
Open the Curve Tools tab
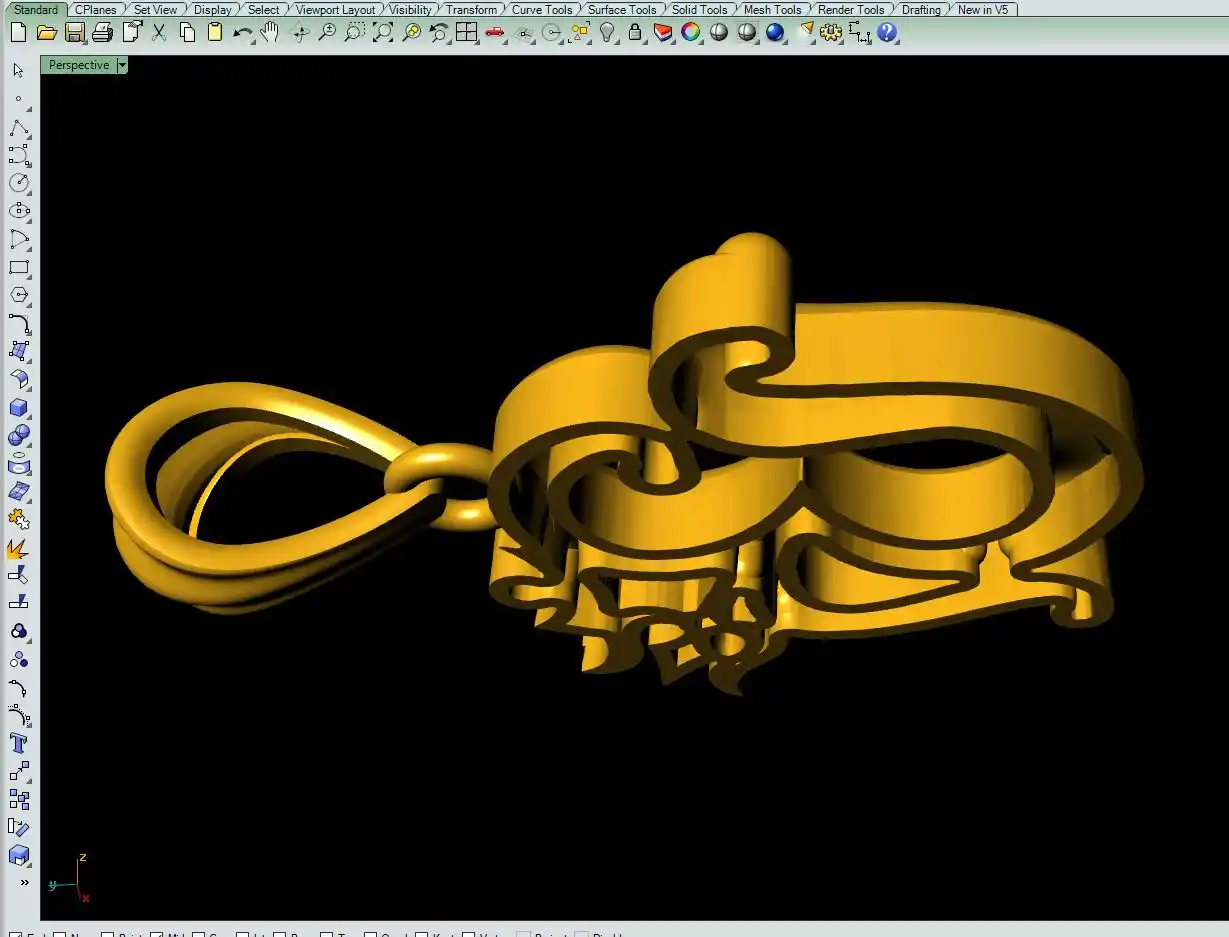542,9
